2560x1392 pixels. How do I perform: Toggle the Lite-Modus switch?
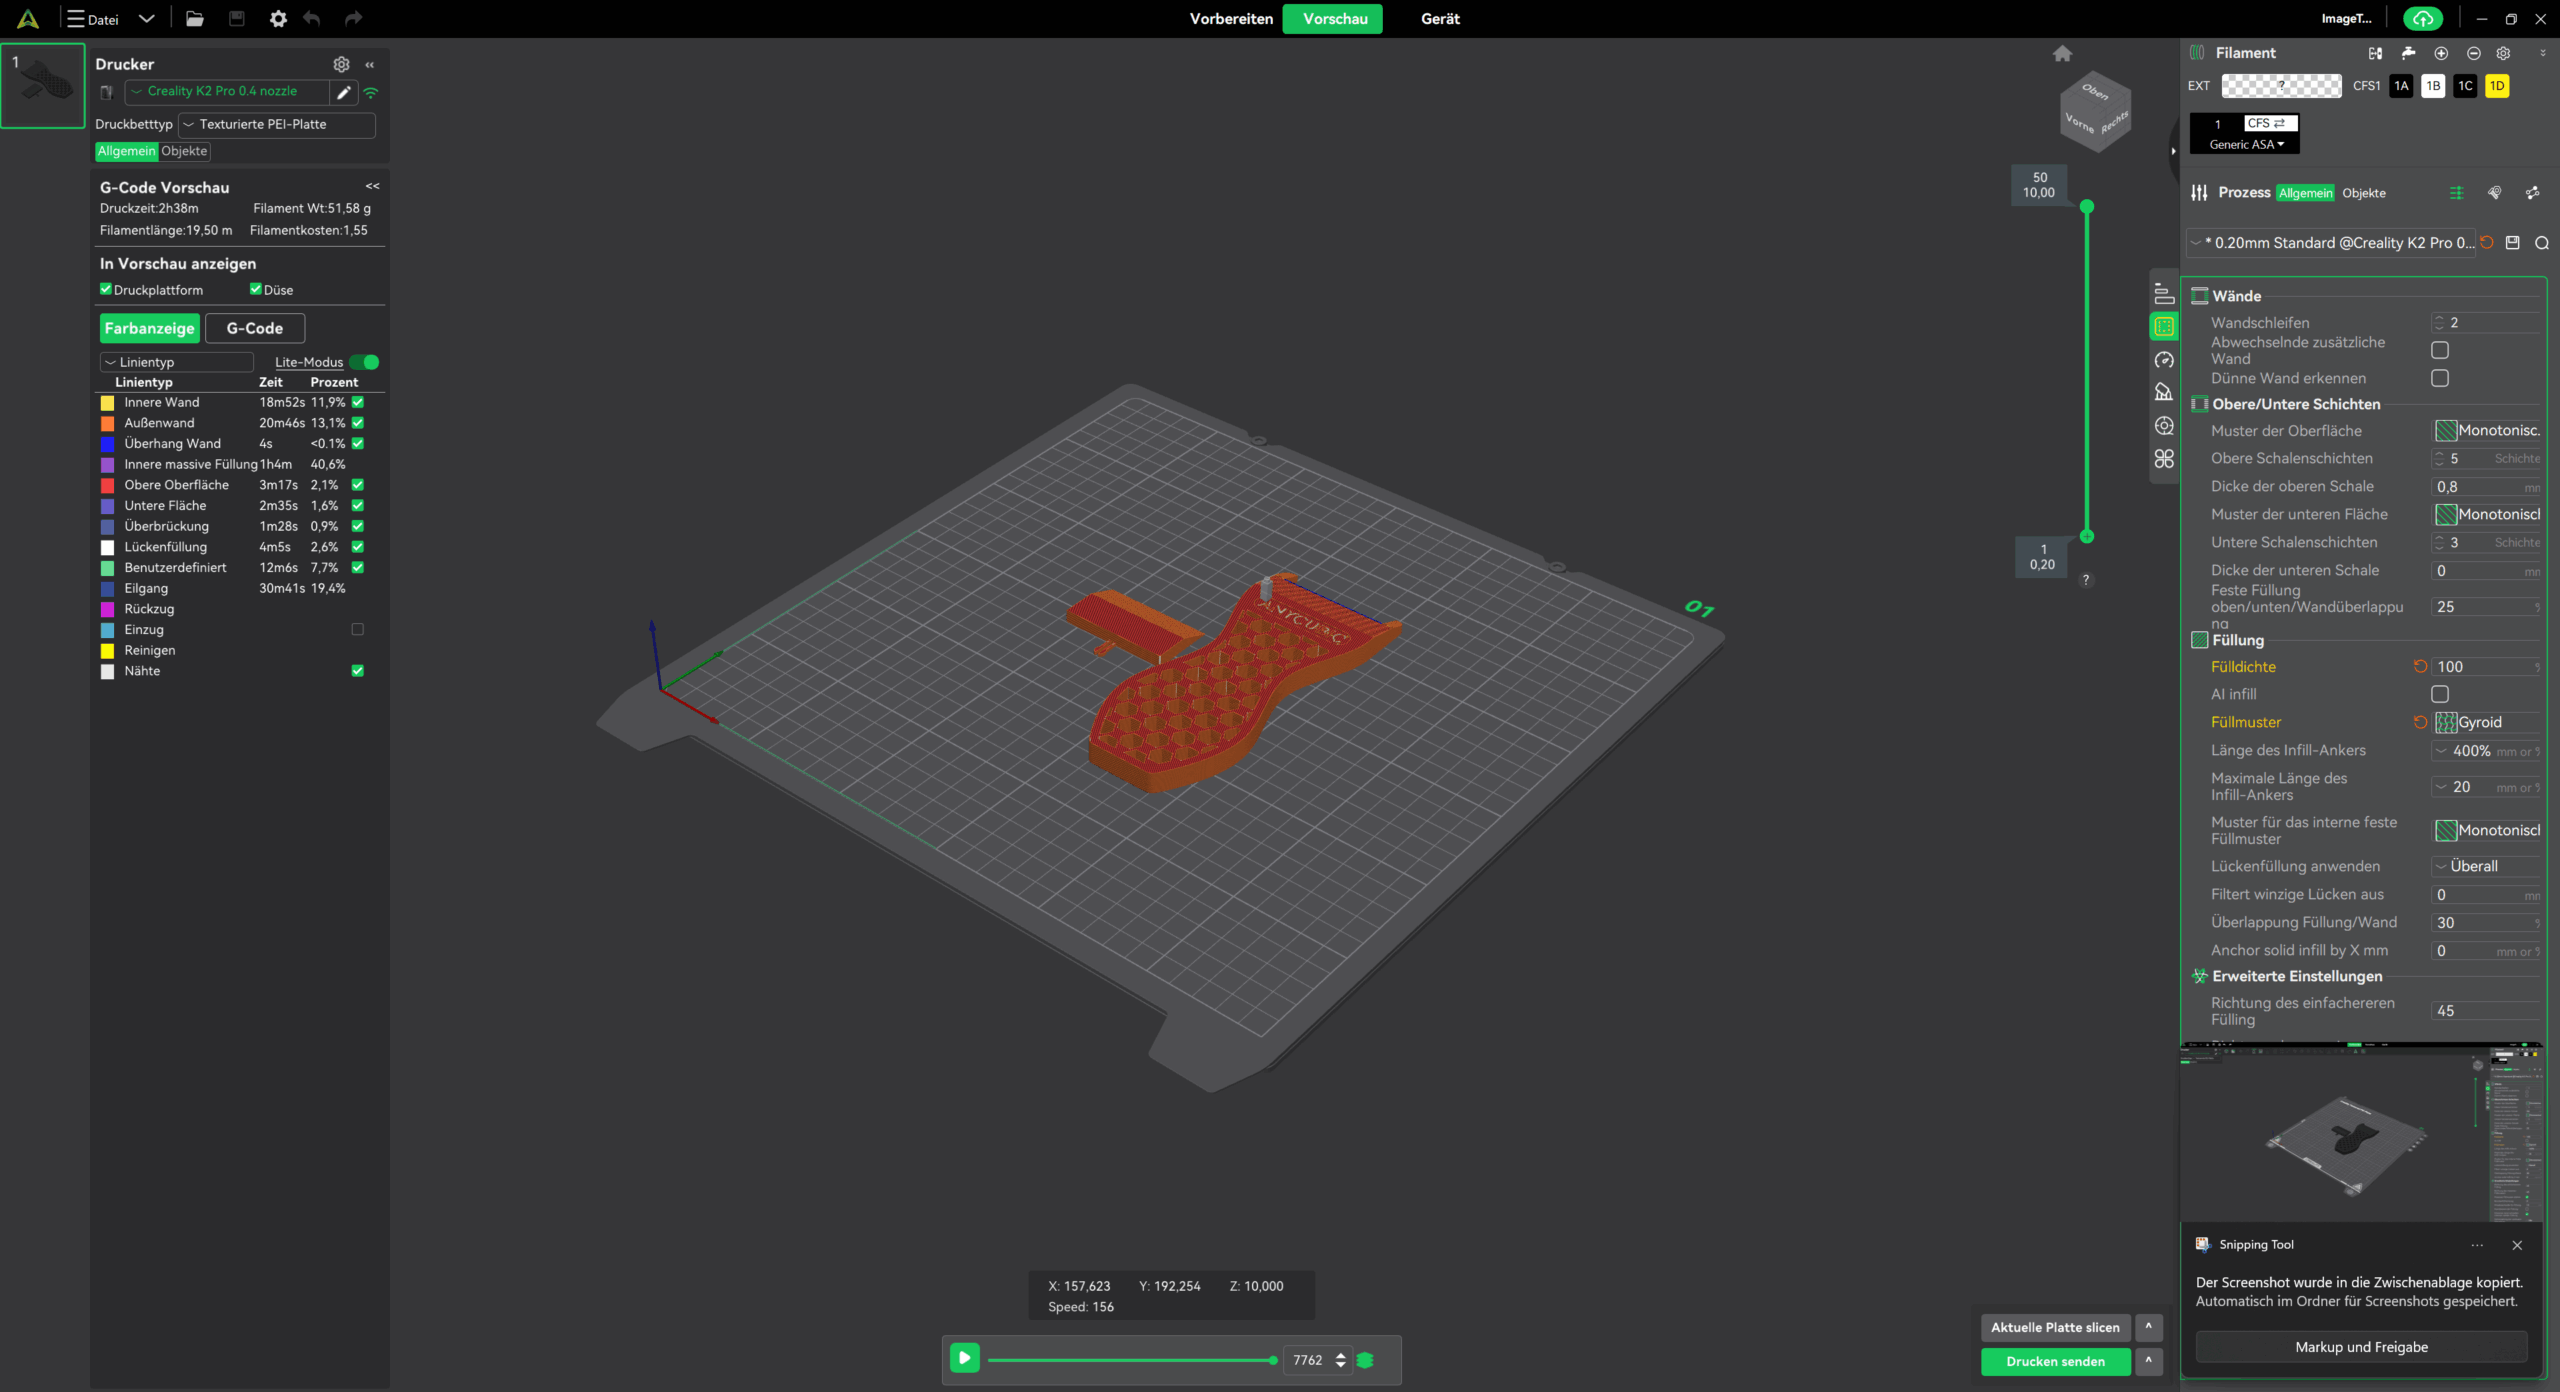coord(365,362)
